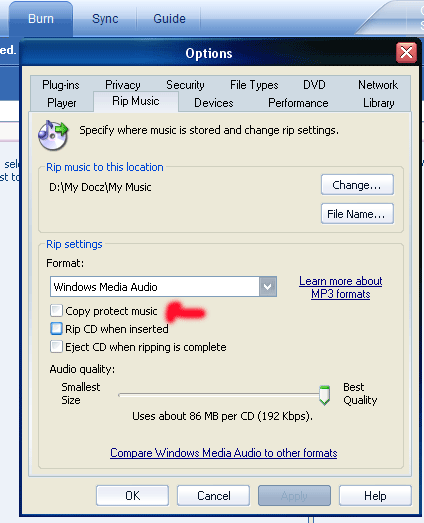Confirm settings with the OK button
The height and width of the screenshot is (523, 424).
click(x=132, y=496)
